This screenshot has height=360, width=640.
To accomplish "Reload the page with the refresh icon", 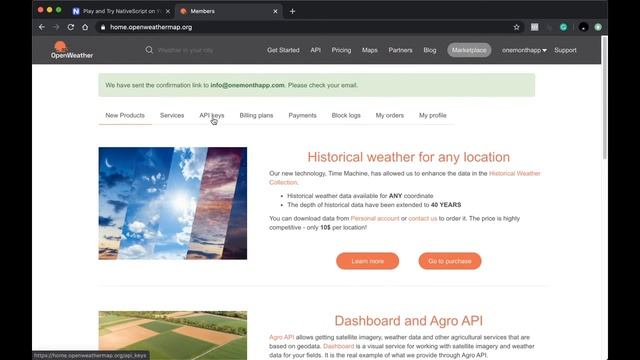I will [71, 27].
